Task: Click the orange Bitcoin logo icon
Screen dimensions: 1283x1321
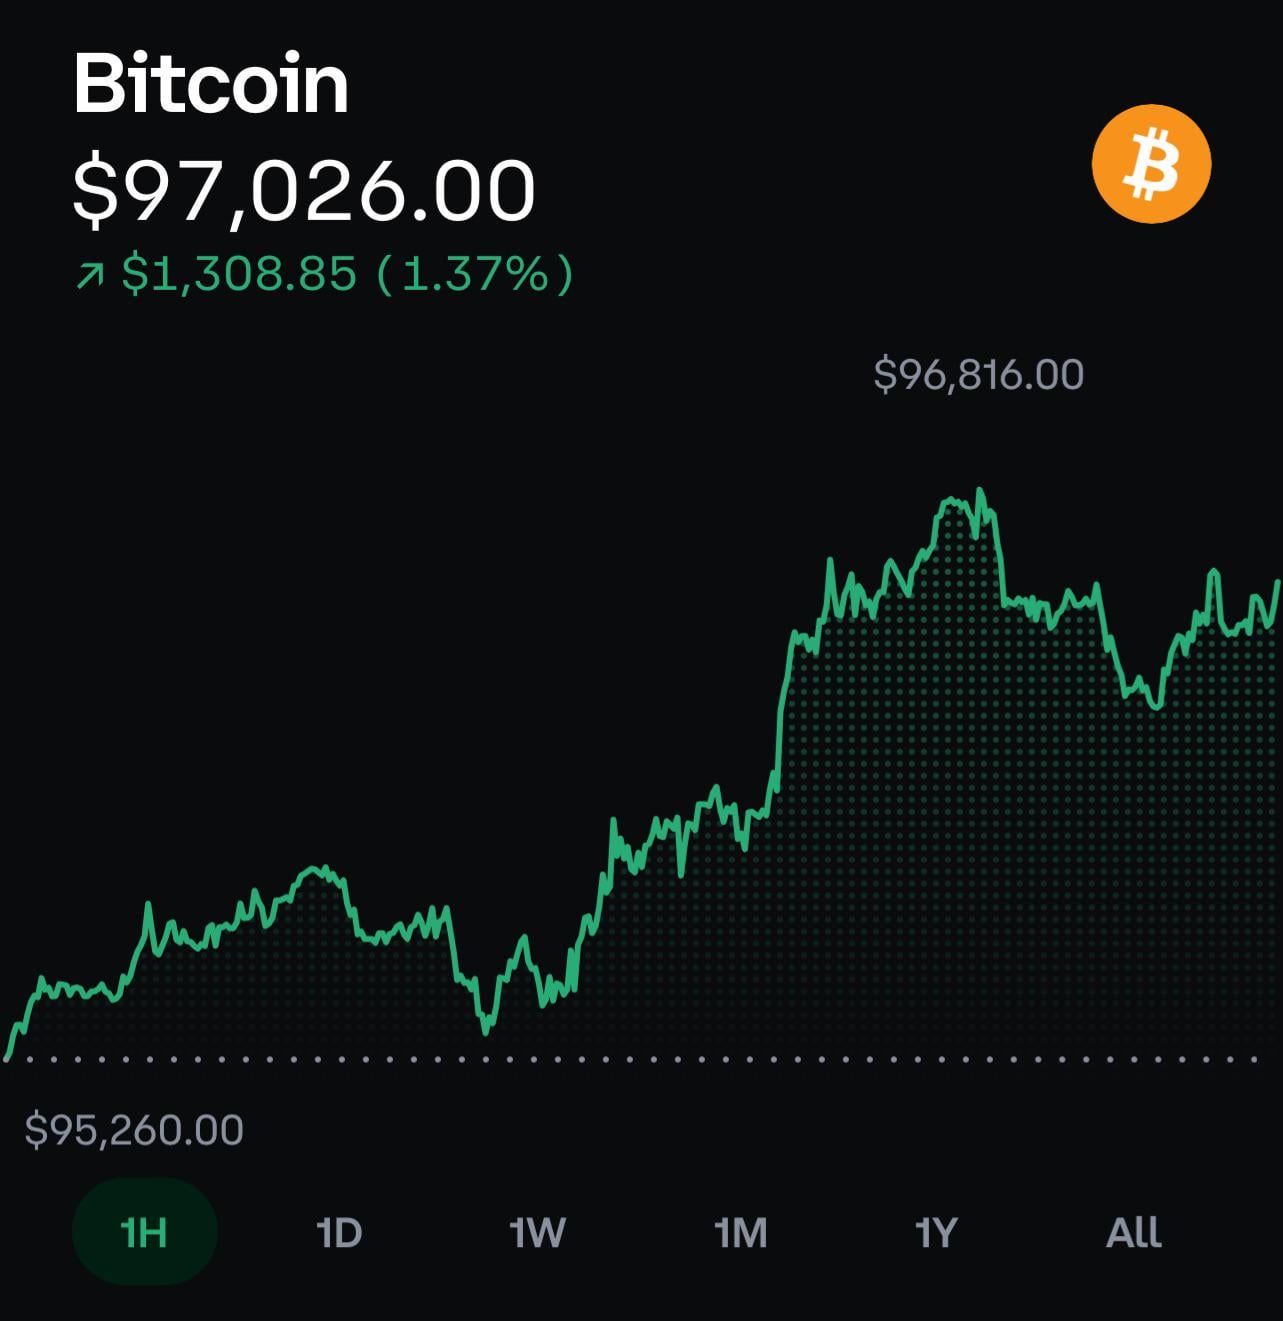Action: 1151,163
